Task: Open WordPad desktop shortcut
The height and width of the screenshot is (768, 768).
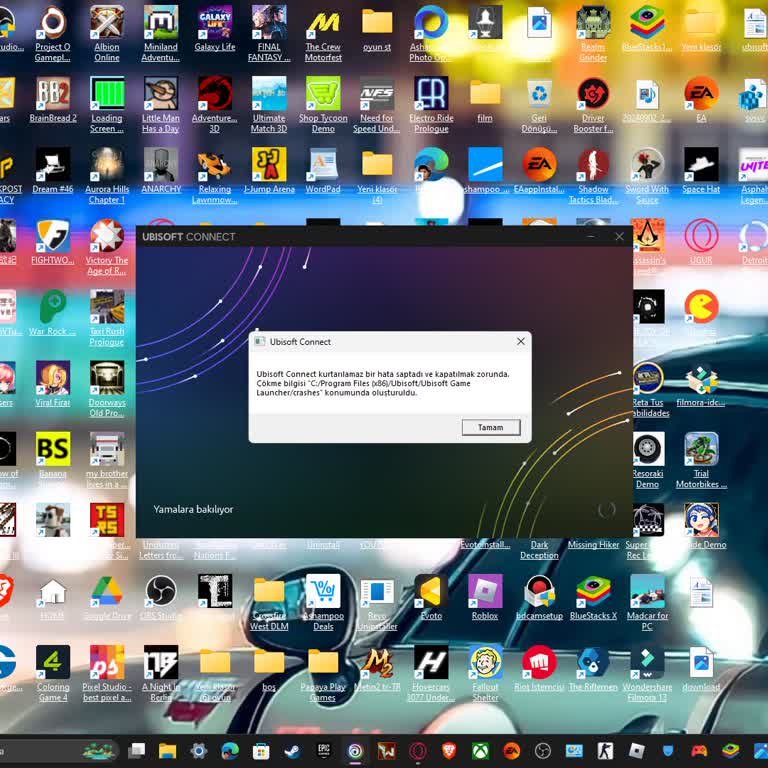Action: 323,171
